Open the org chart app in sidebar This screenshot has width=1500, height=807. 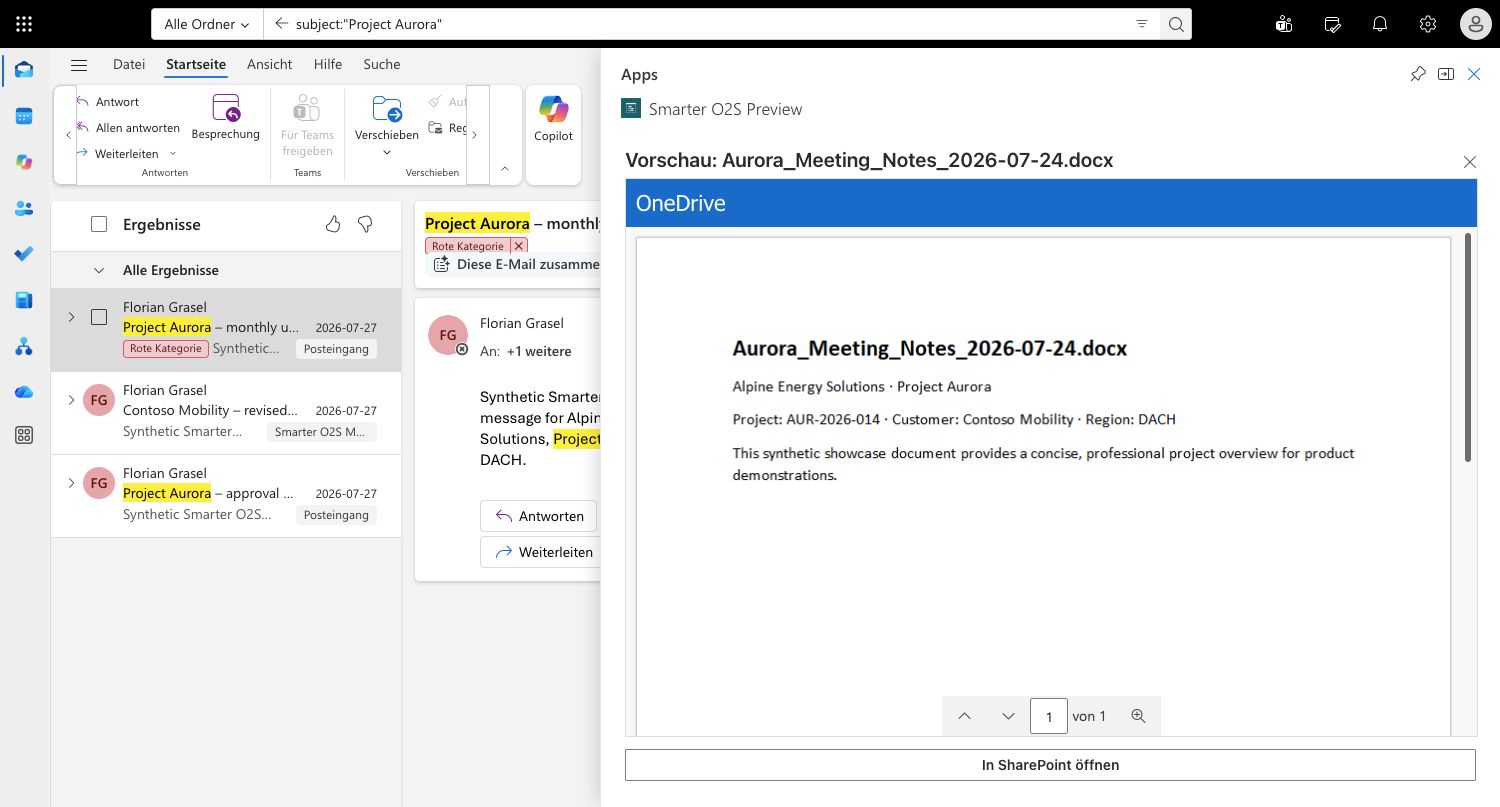24,346
